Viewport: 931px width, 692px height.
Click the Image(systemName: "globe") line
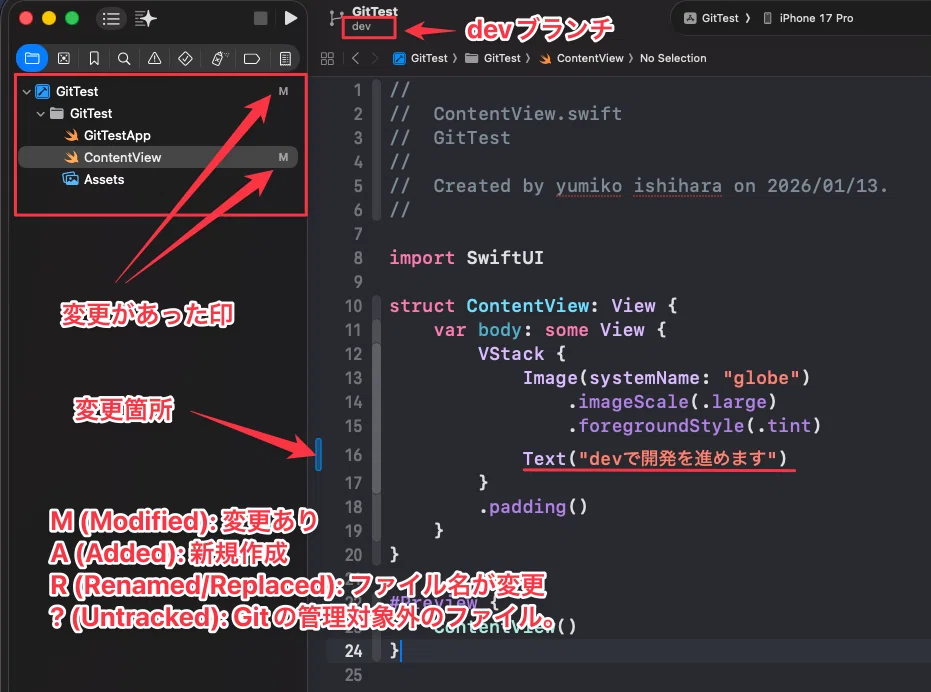[666, 378]
